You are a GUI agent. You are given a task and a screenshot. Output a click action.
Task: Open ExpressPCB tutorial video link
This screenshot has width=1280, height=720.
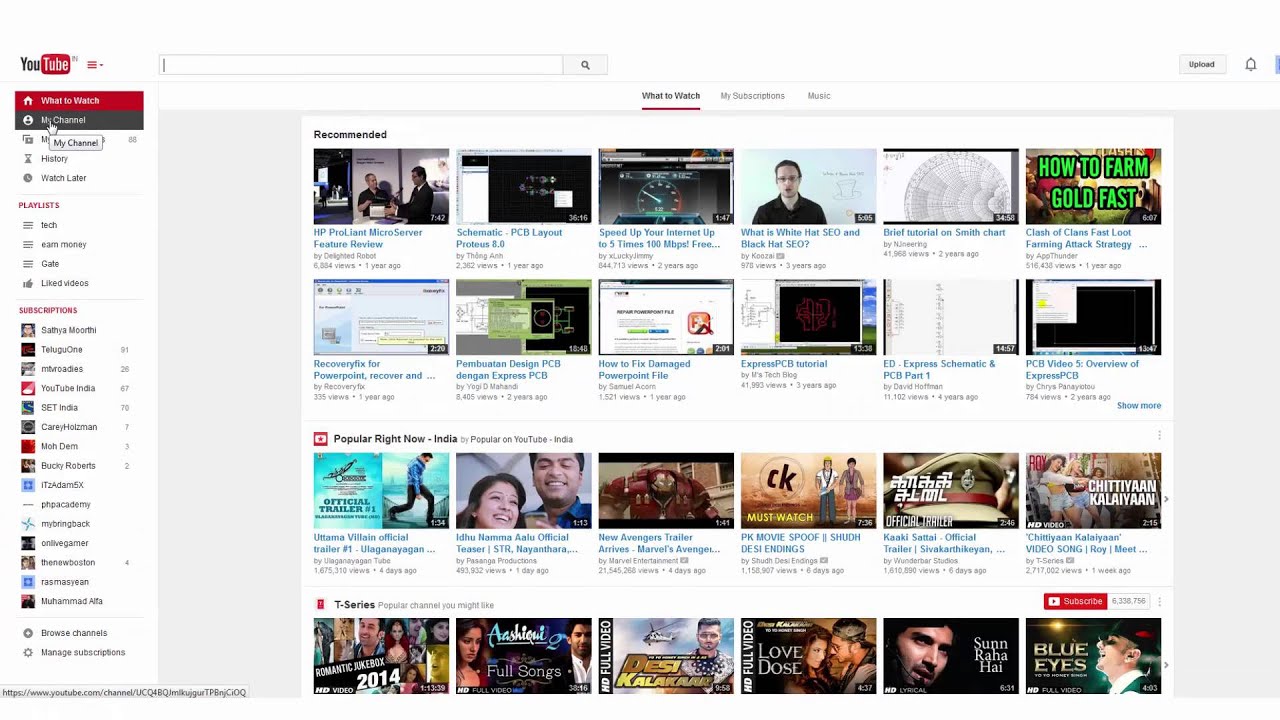[x=784, y=364]
